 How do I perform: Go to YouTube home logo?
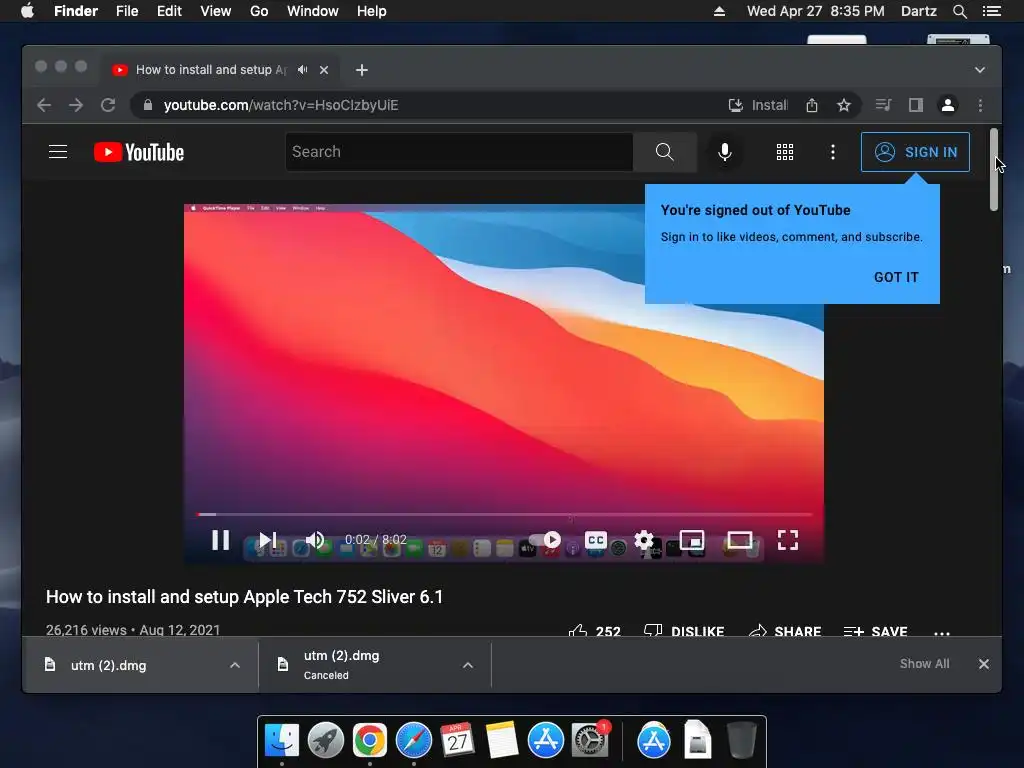139,152
